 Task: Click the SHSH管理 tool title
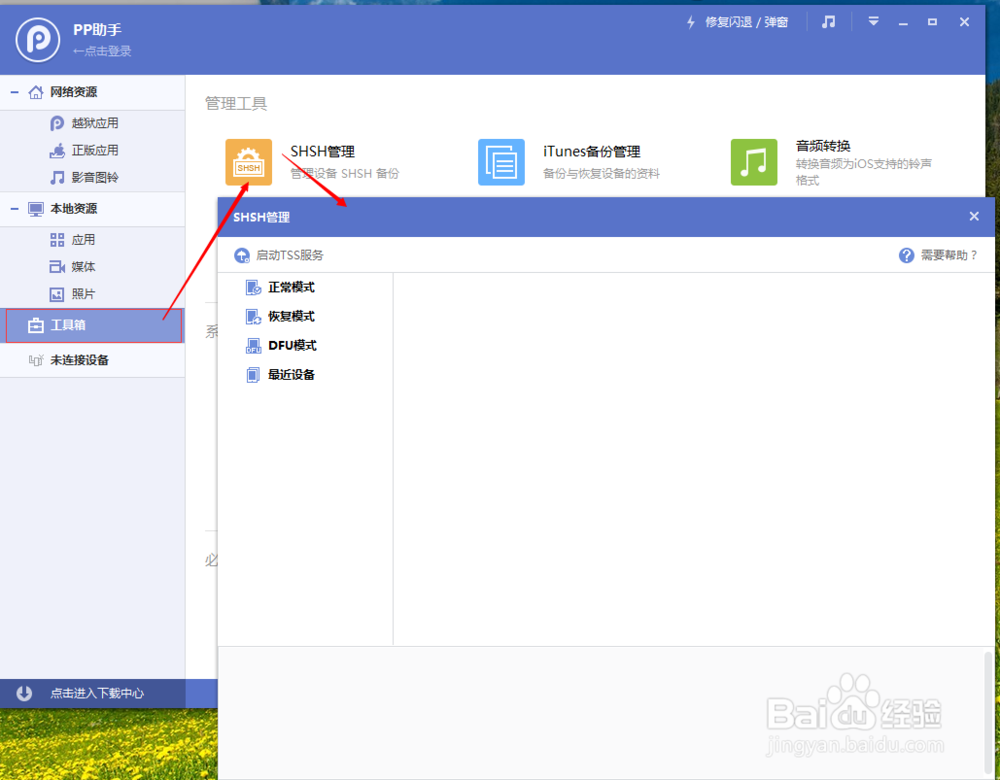322,152
